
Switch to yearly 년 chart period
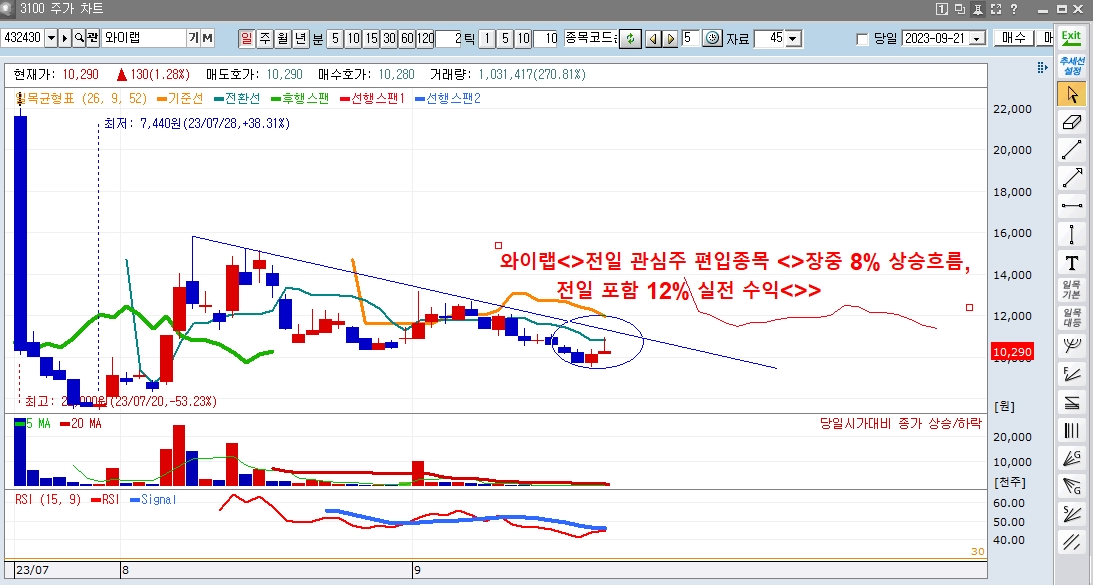click(300, 38)
